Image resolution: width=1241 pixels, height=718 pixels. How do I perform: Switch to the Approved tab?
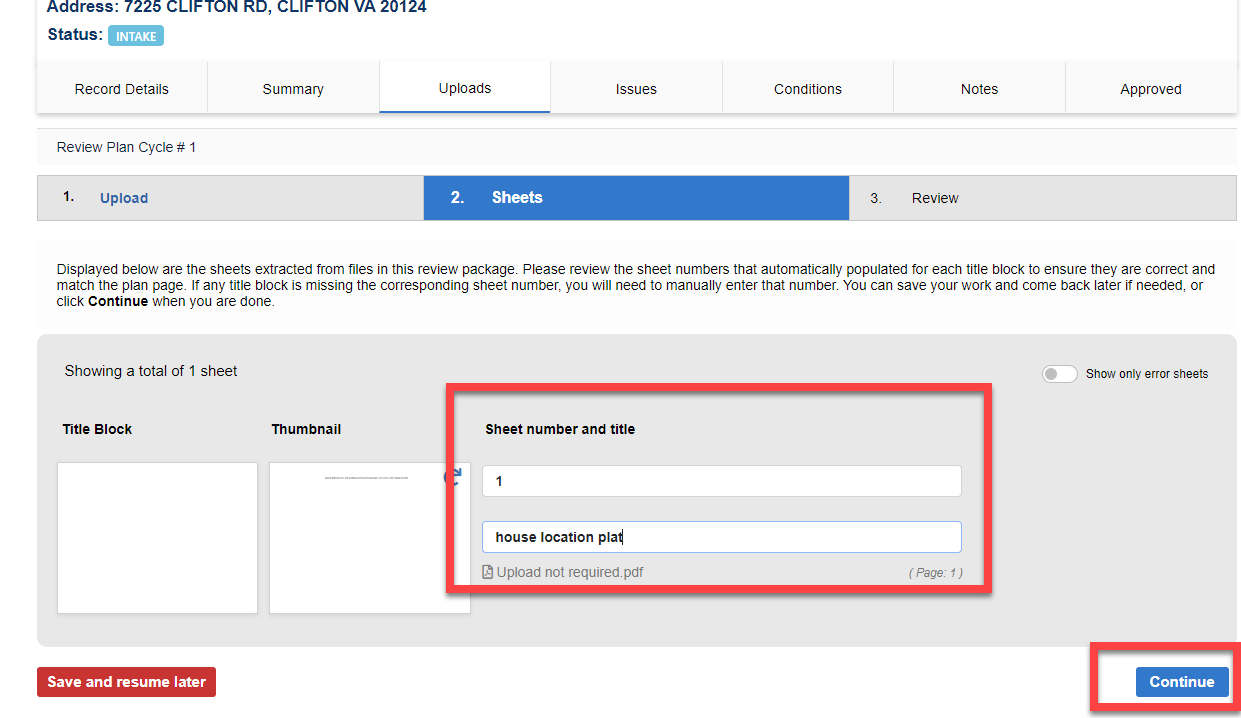click(x=1151, y=88)
